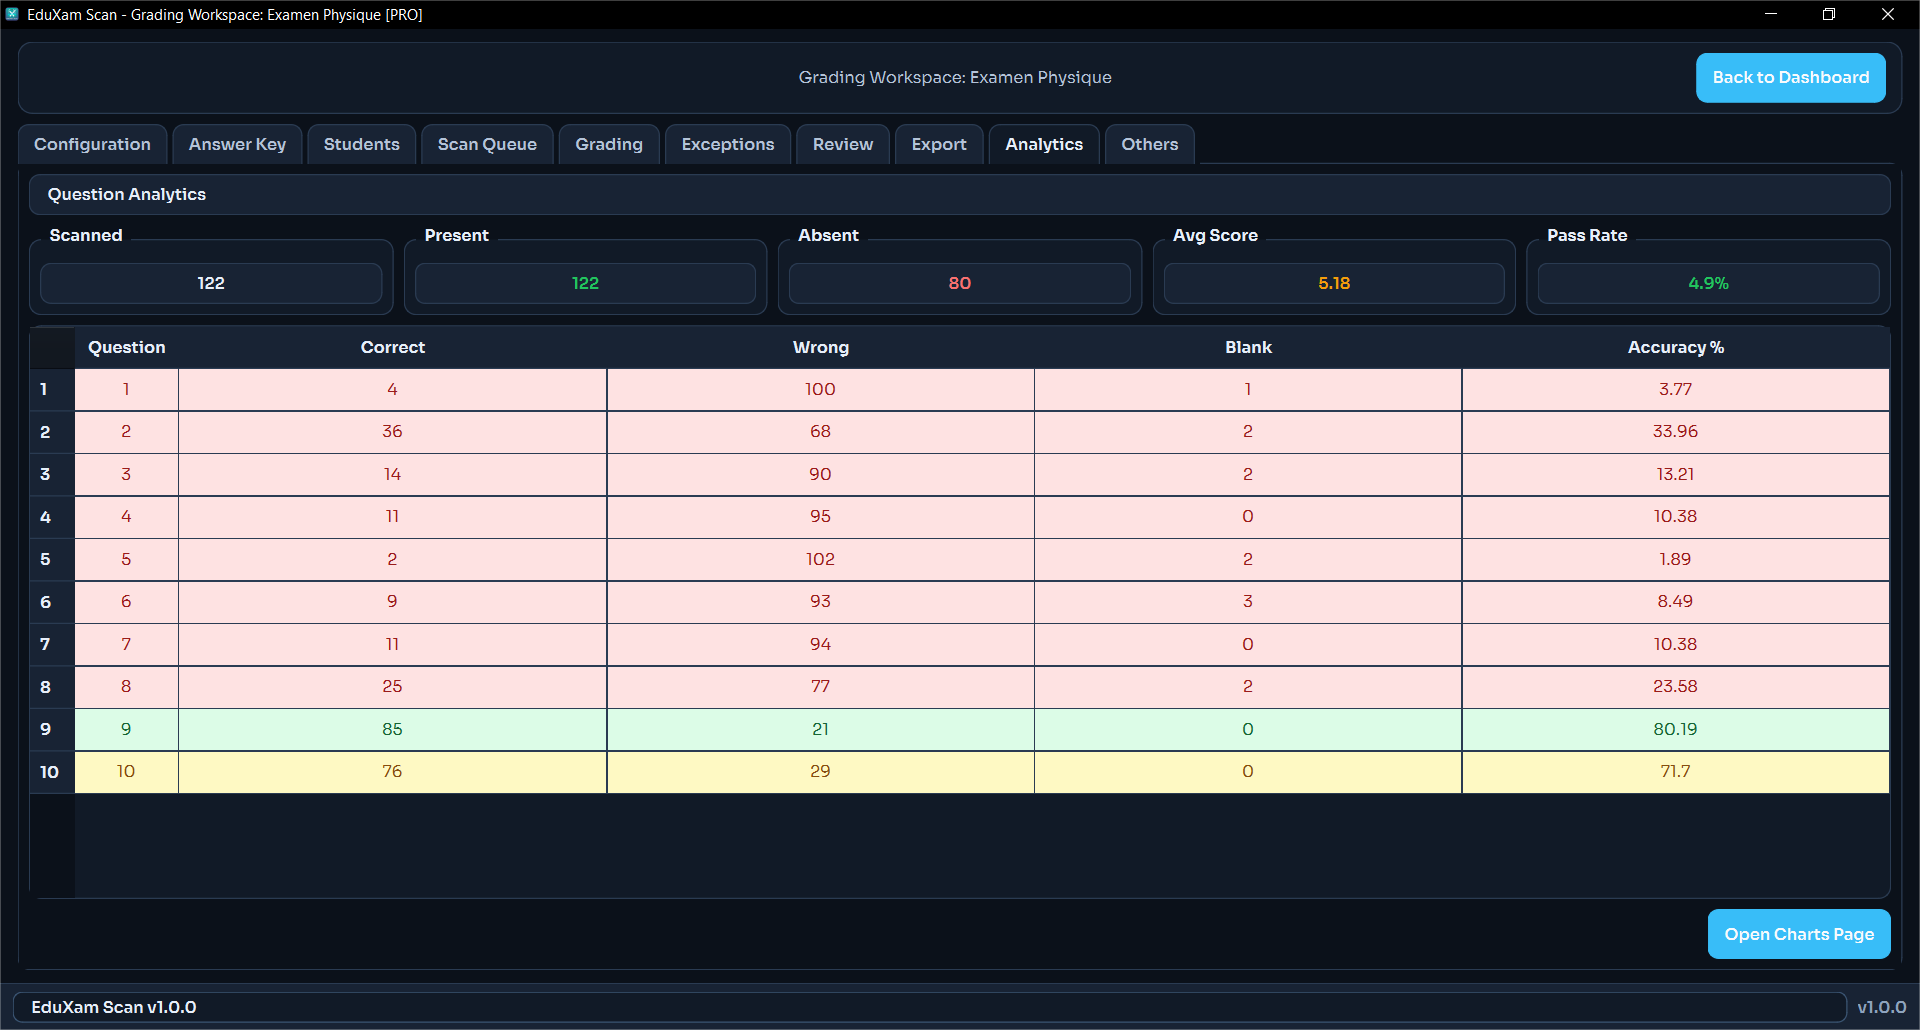Click the Blank column header
1920x1030 pixels.
pyautogui.click(x=1248, y=347)
